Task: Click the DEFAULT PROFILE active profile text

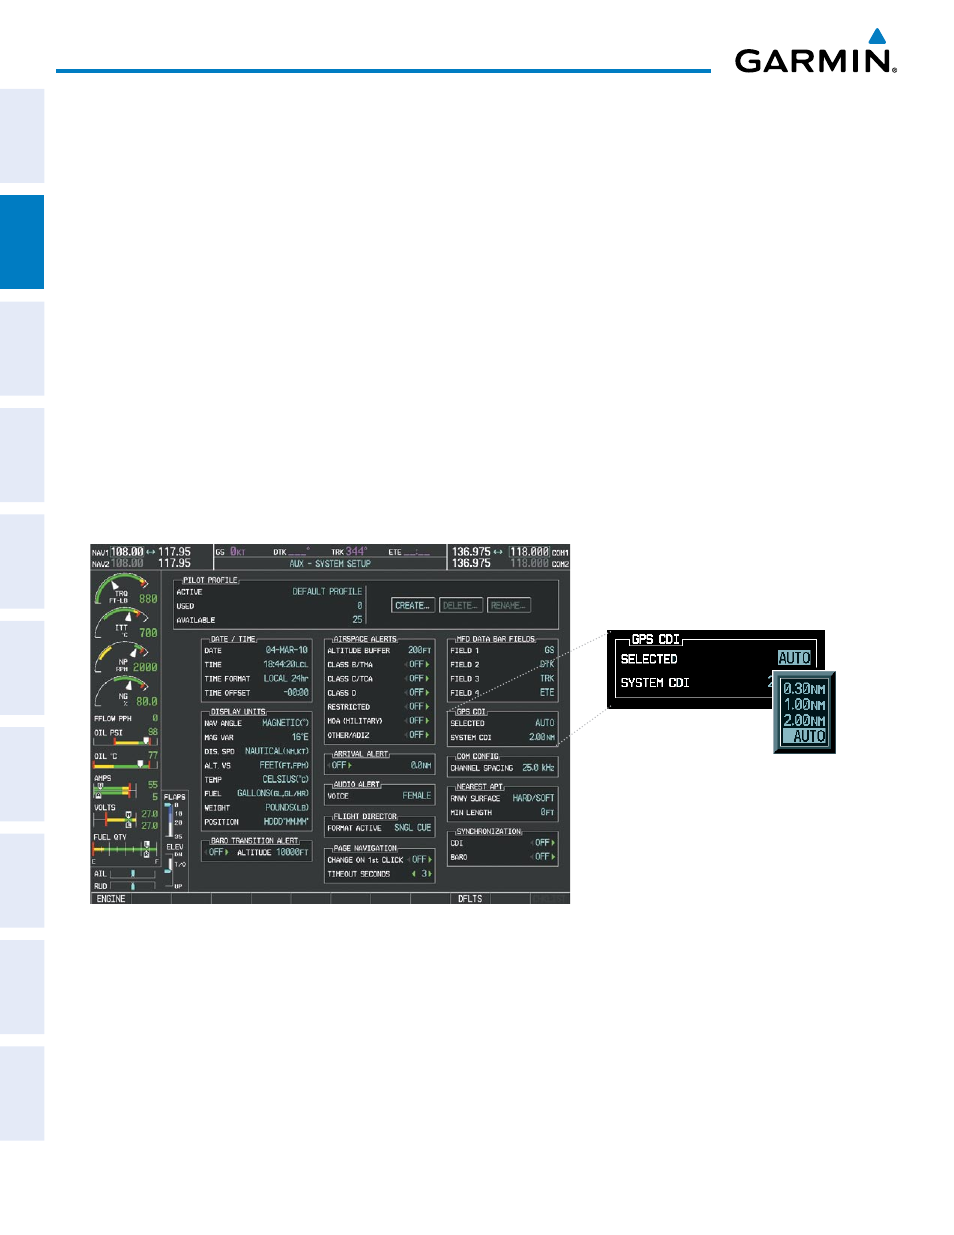Action: click(327, 592)
